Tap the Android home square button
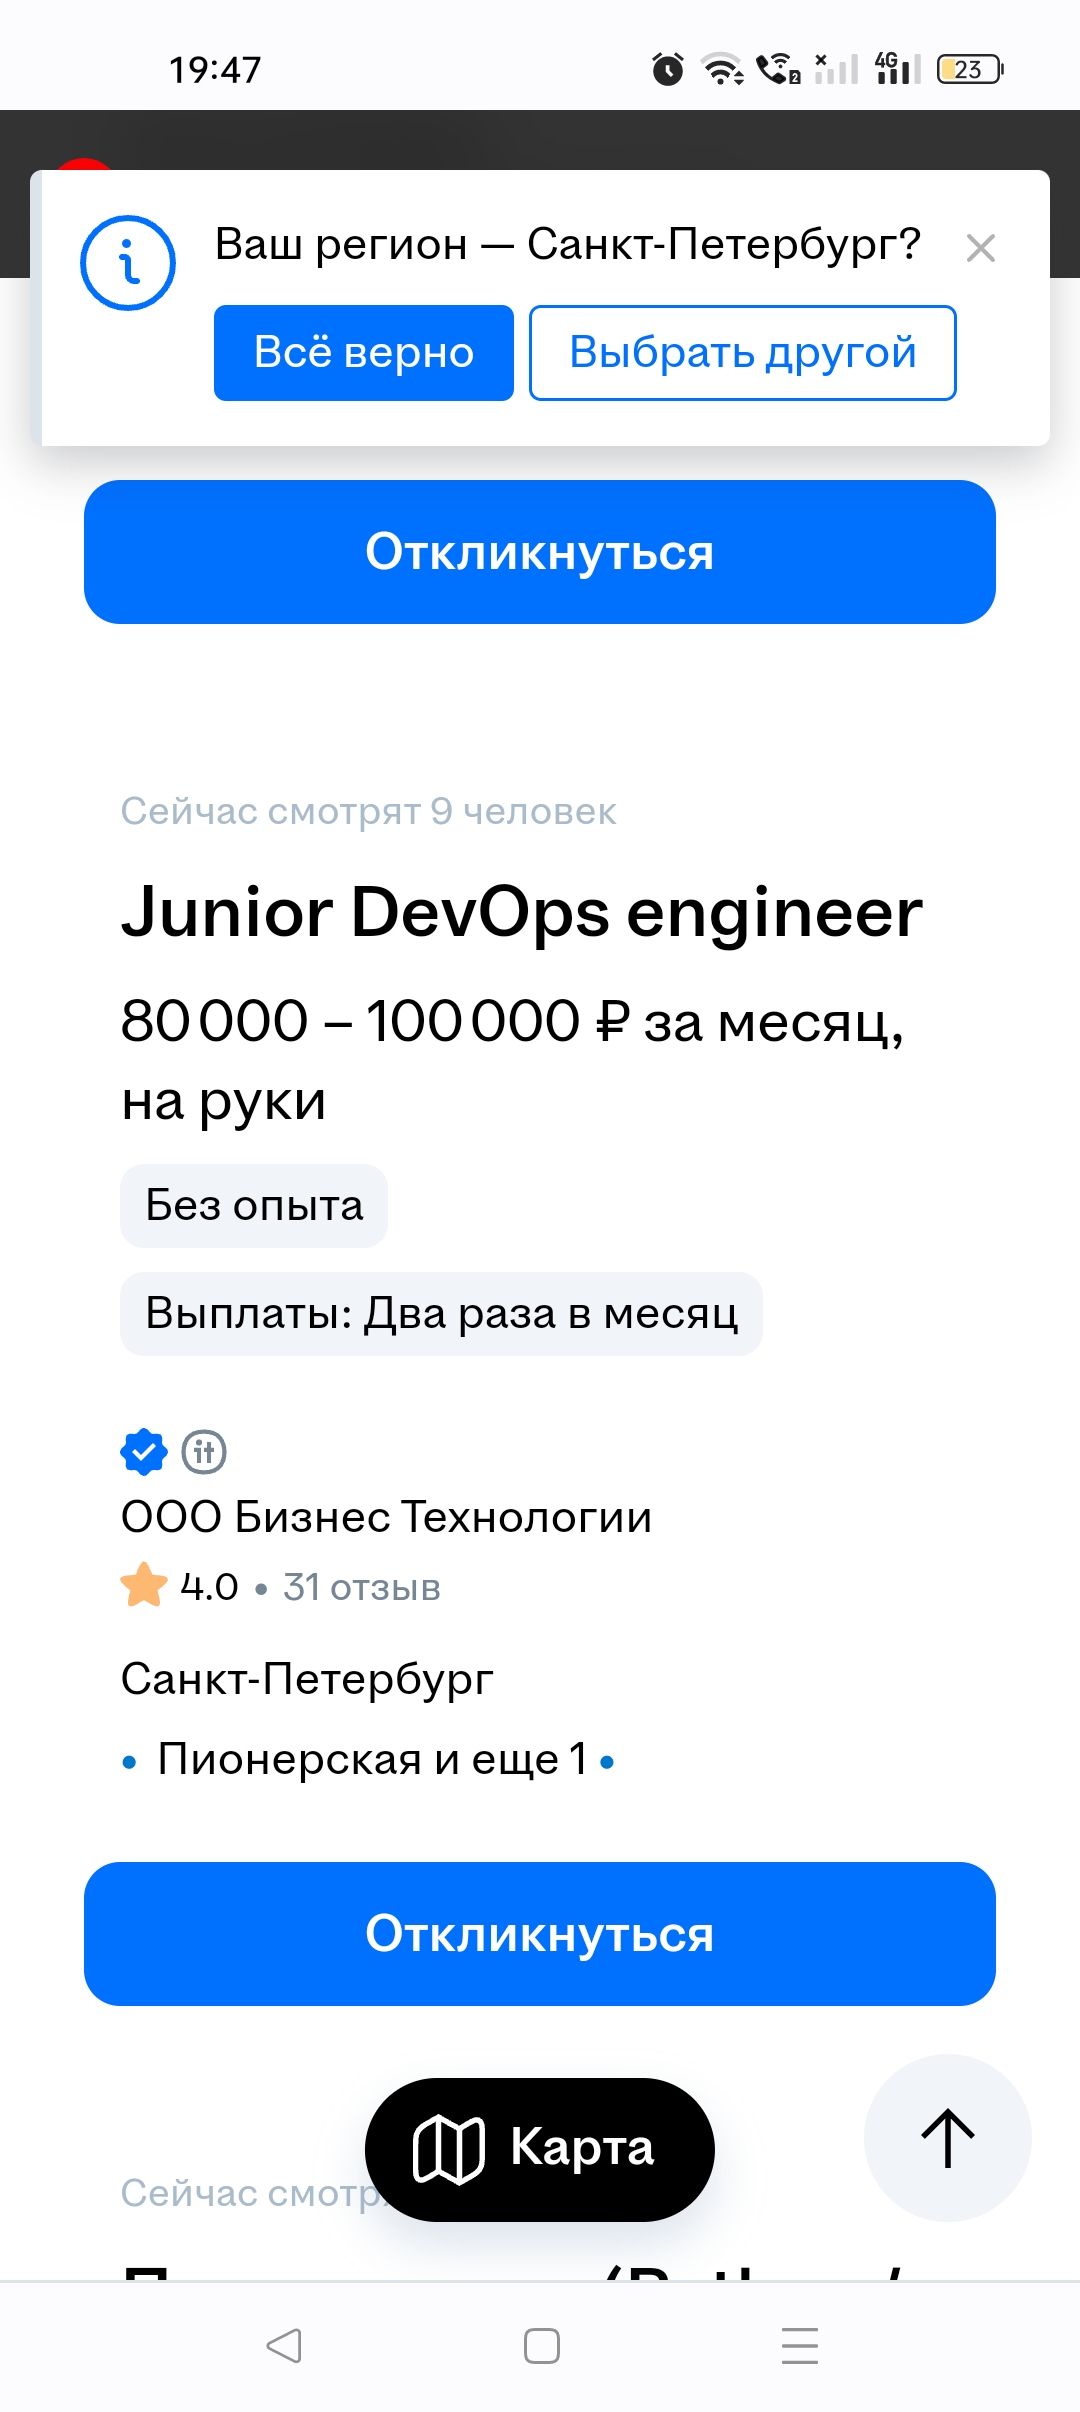The image size is (1080, 2412). tap(542, 2346)
